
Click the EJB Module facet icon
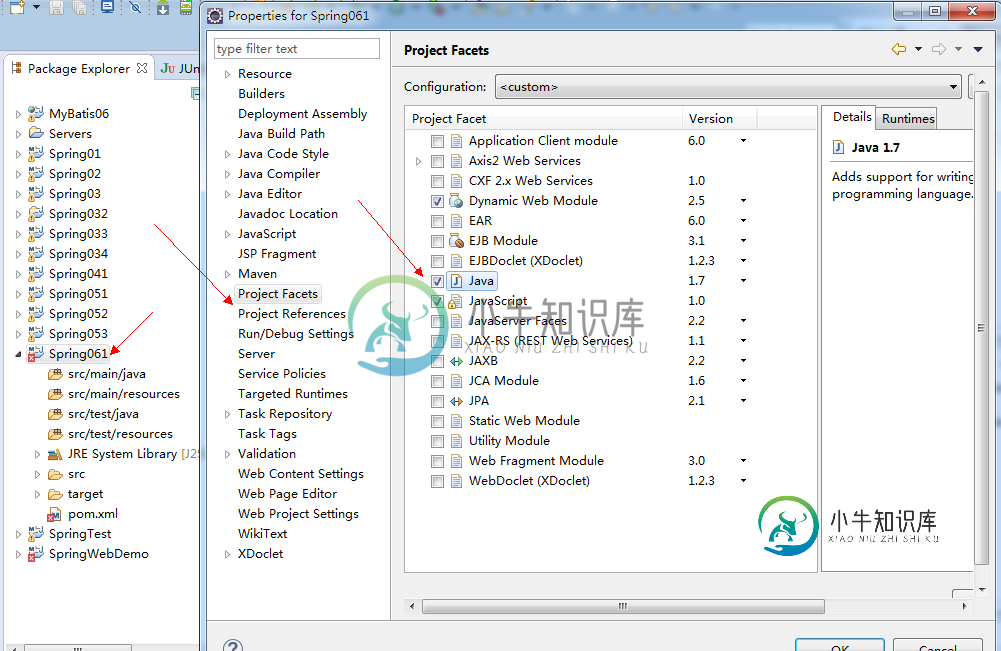coord(456,241)
